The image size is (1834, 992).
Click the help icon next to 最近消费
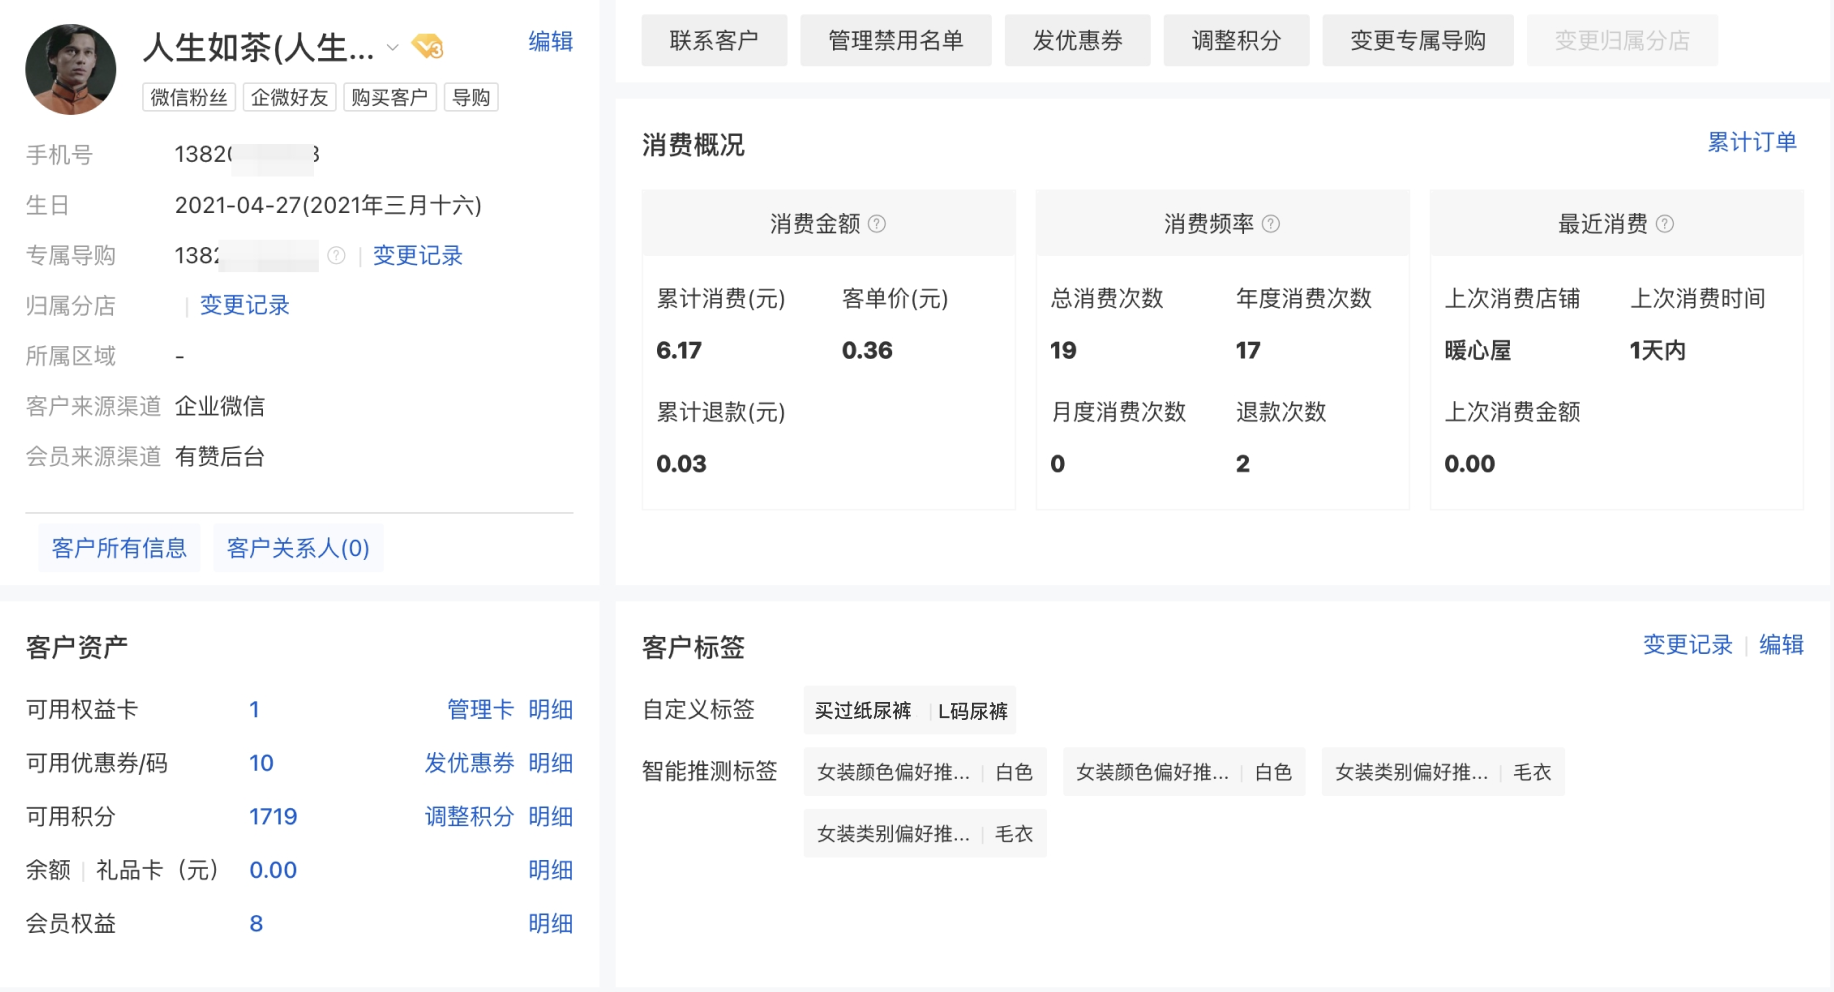(x=1665, y=224)
